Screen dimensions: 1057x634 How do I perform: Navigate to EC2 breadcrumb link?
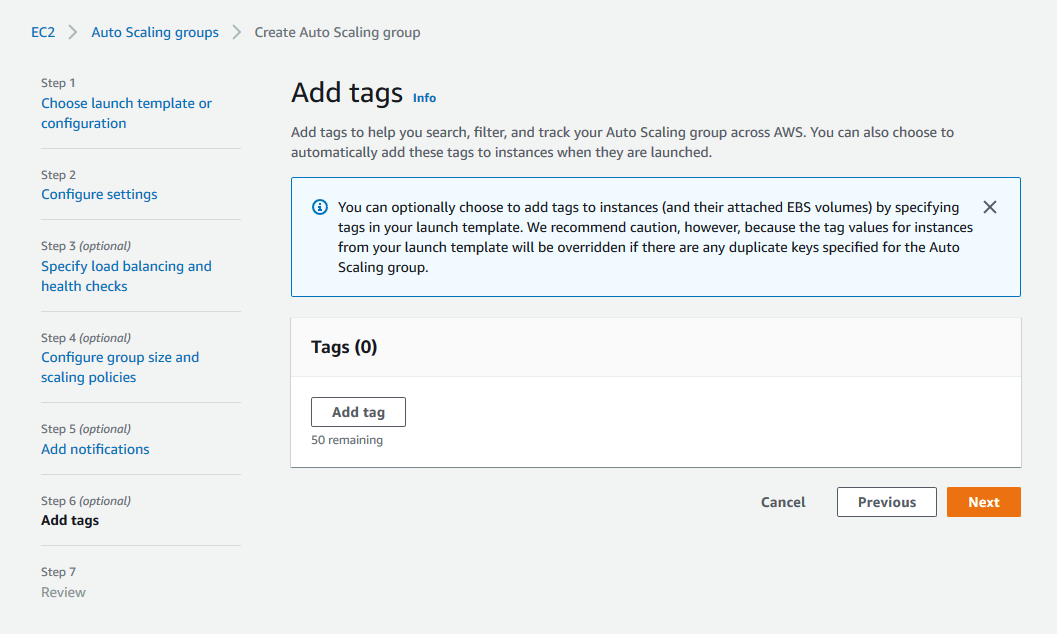[x=43, y=32]
